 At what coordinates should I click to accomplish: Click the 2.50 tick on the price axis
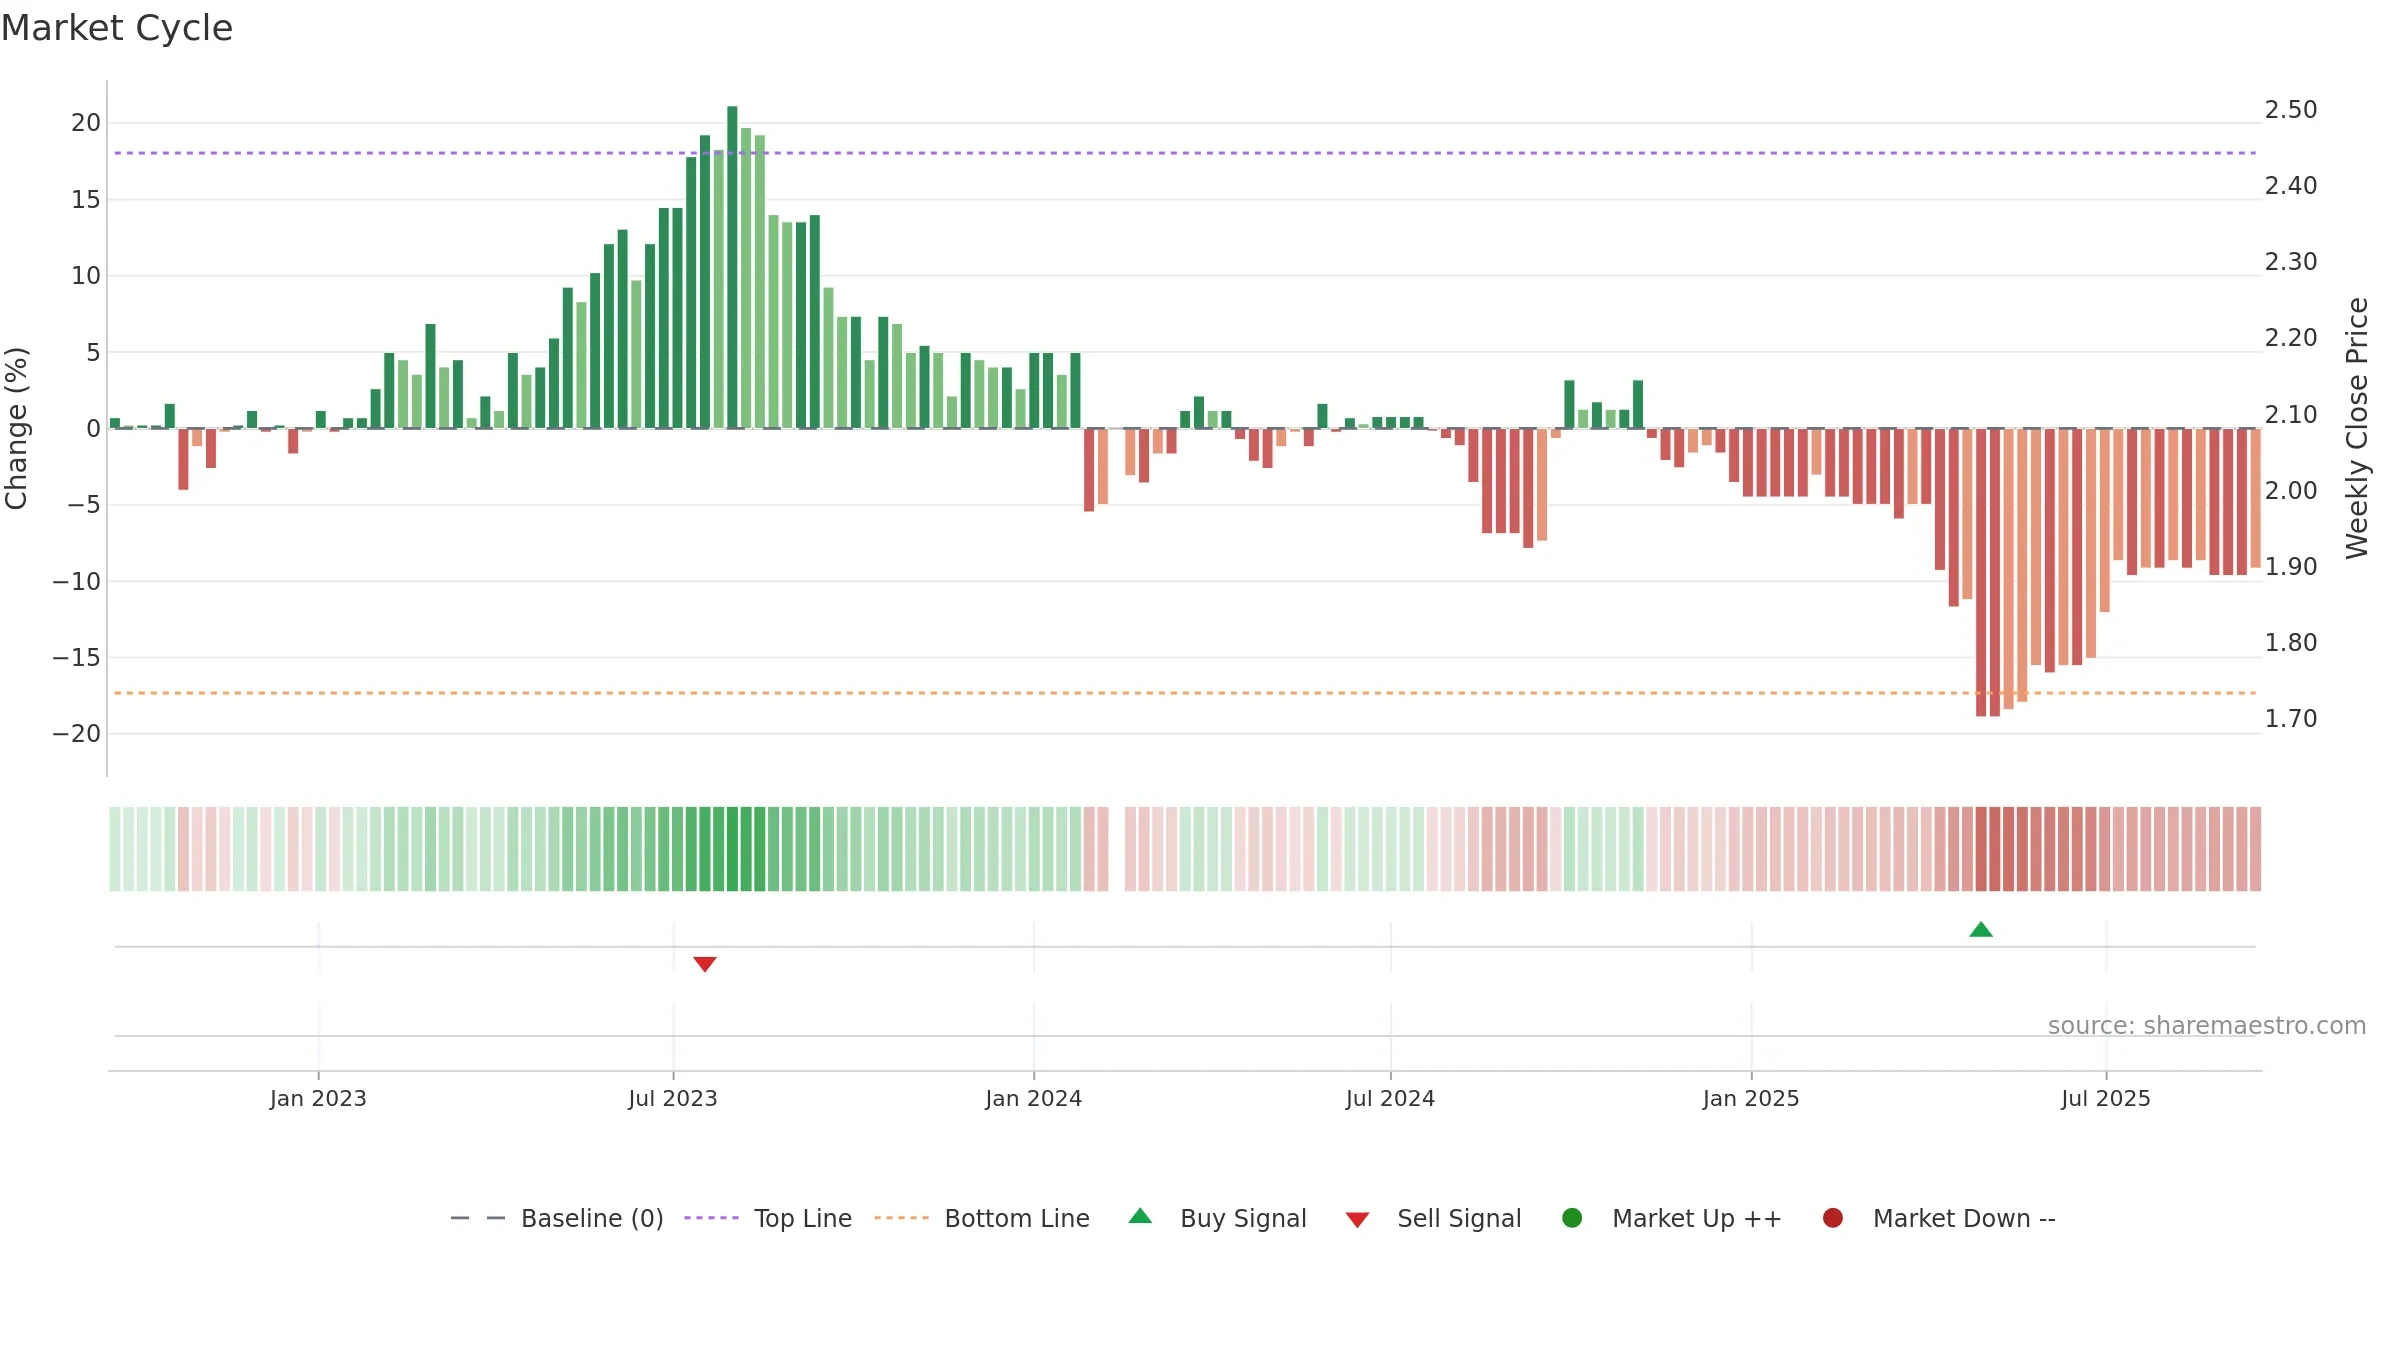point(2291,110)
